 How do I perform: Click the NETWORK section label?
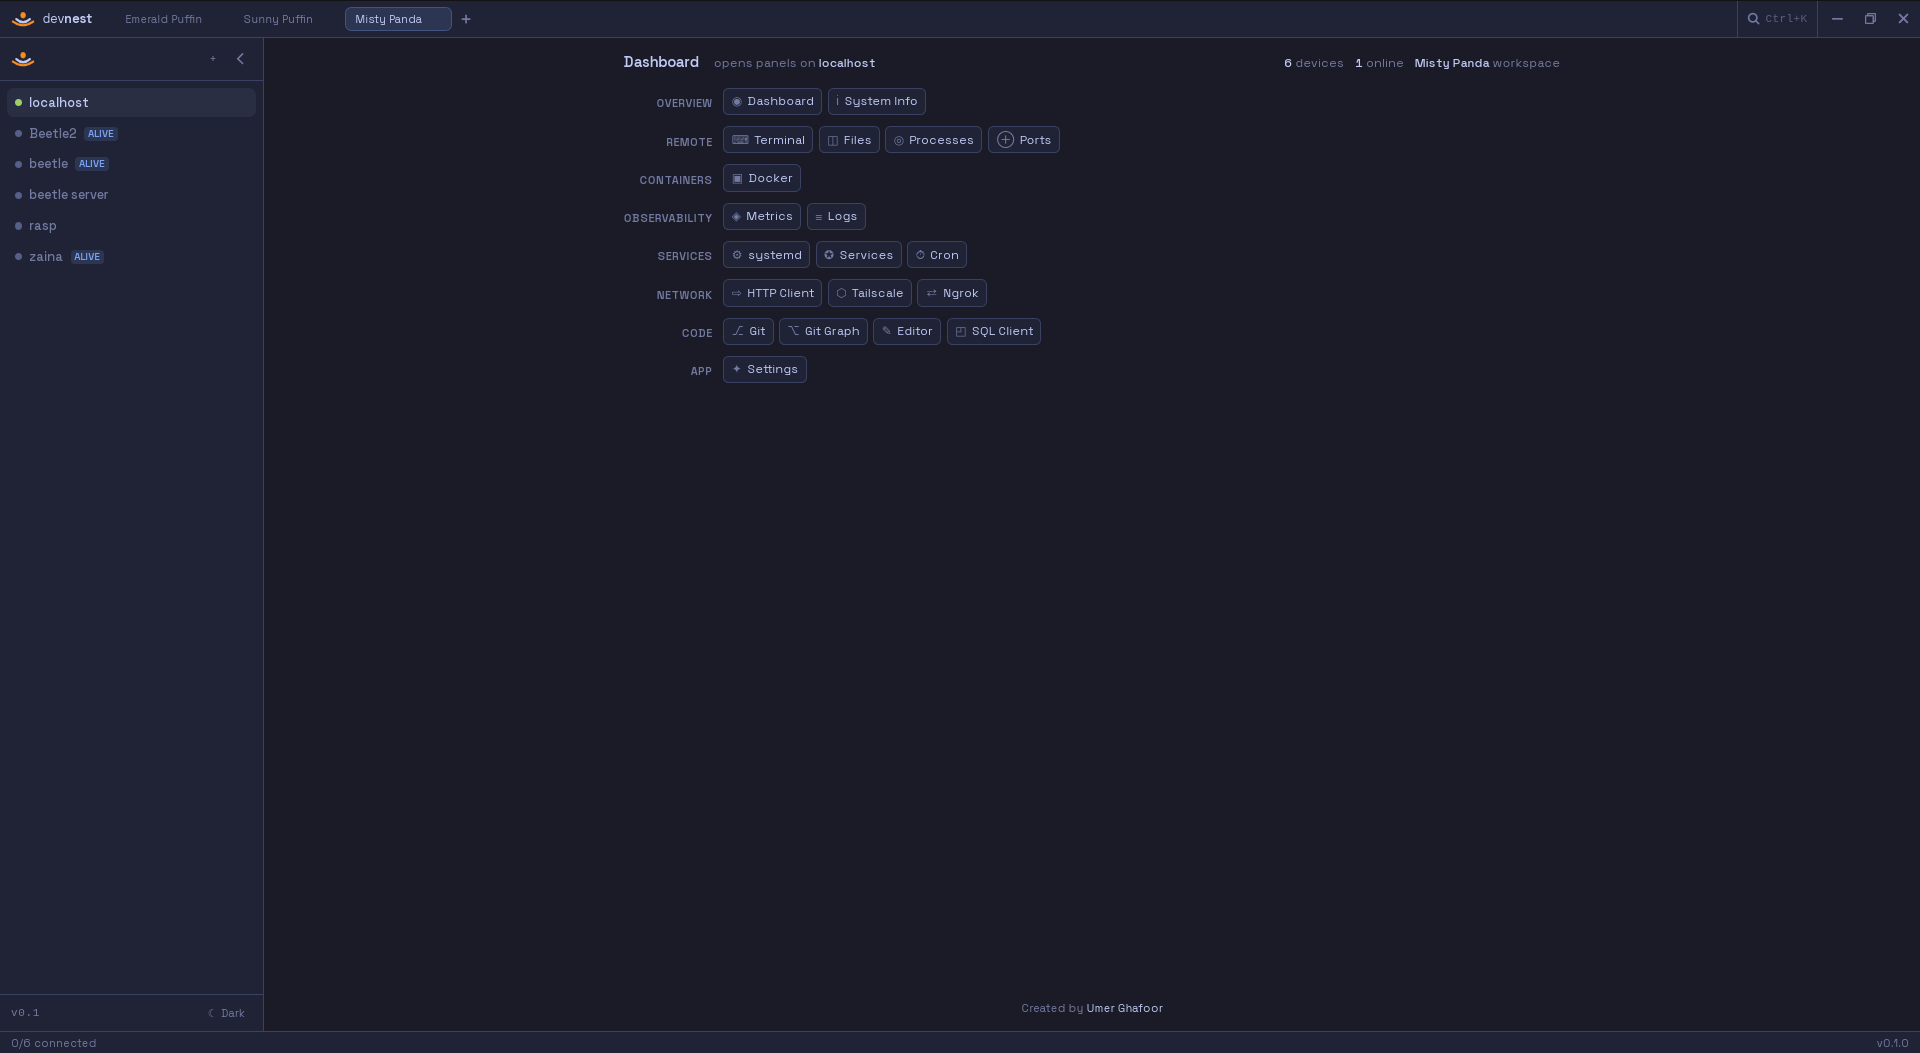684,295
